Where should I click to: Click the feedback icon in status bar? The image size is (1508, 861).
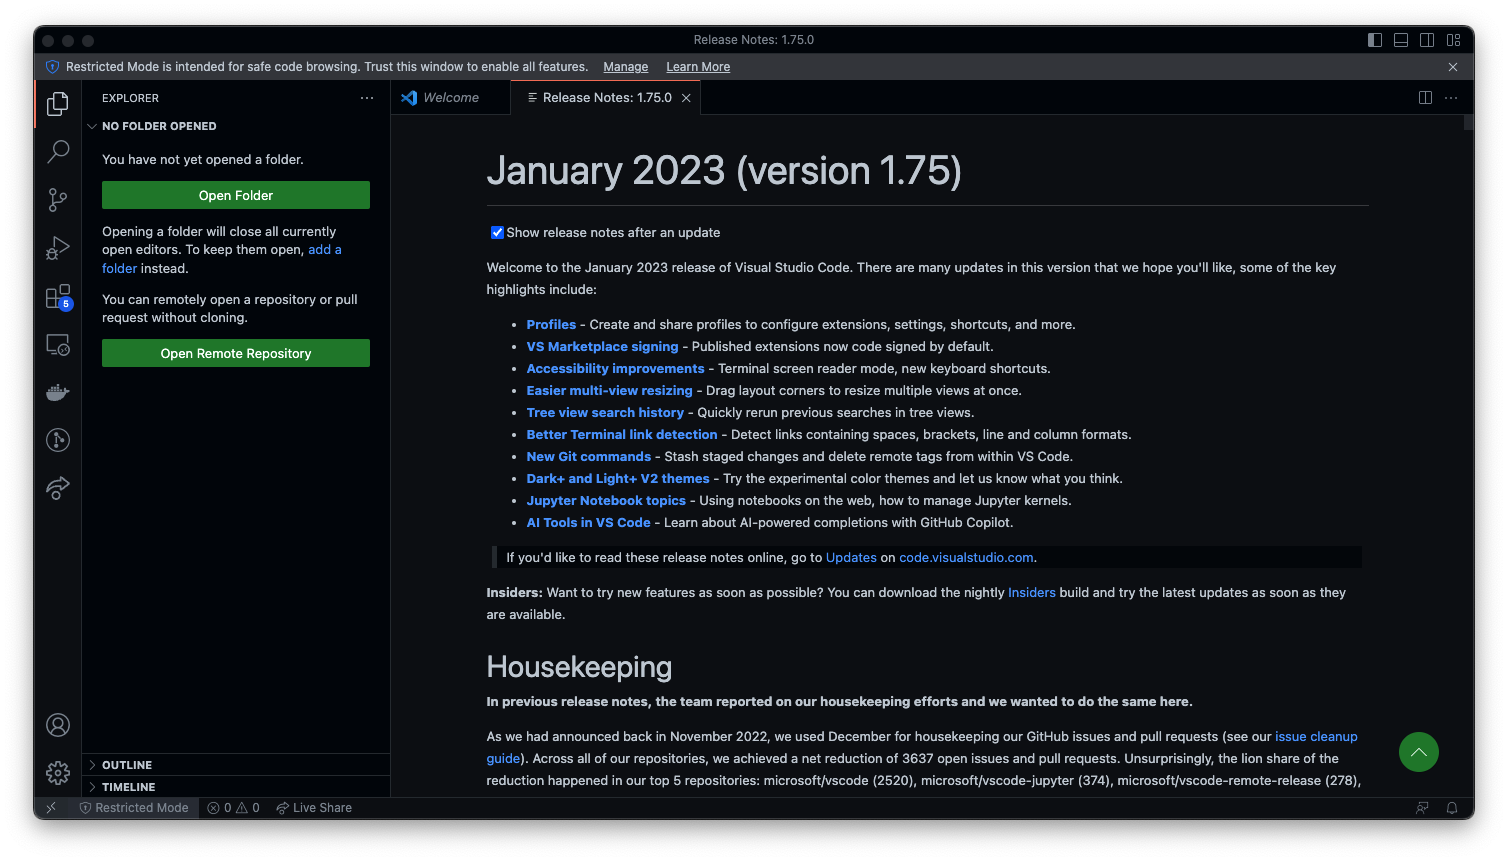pyautogui.click(x=1422, y=808)
